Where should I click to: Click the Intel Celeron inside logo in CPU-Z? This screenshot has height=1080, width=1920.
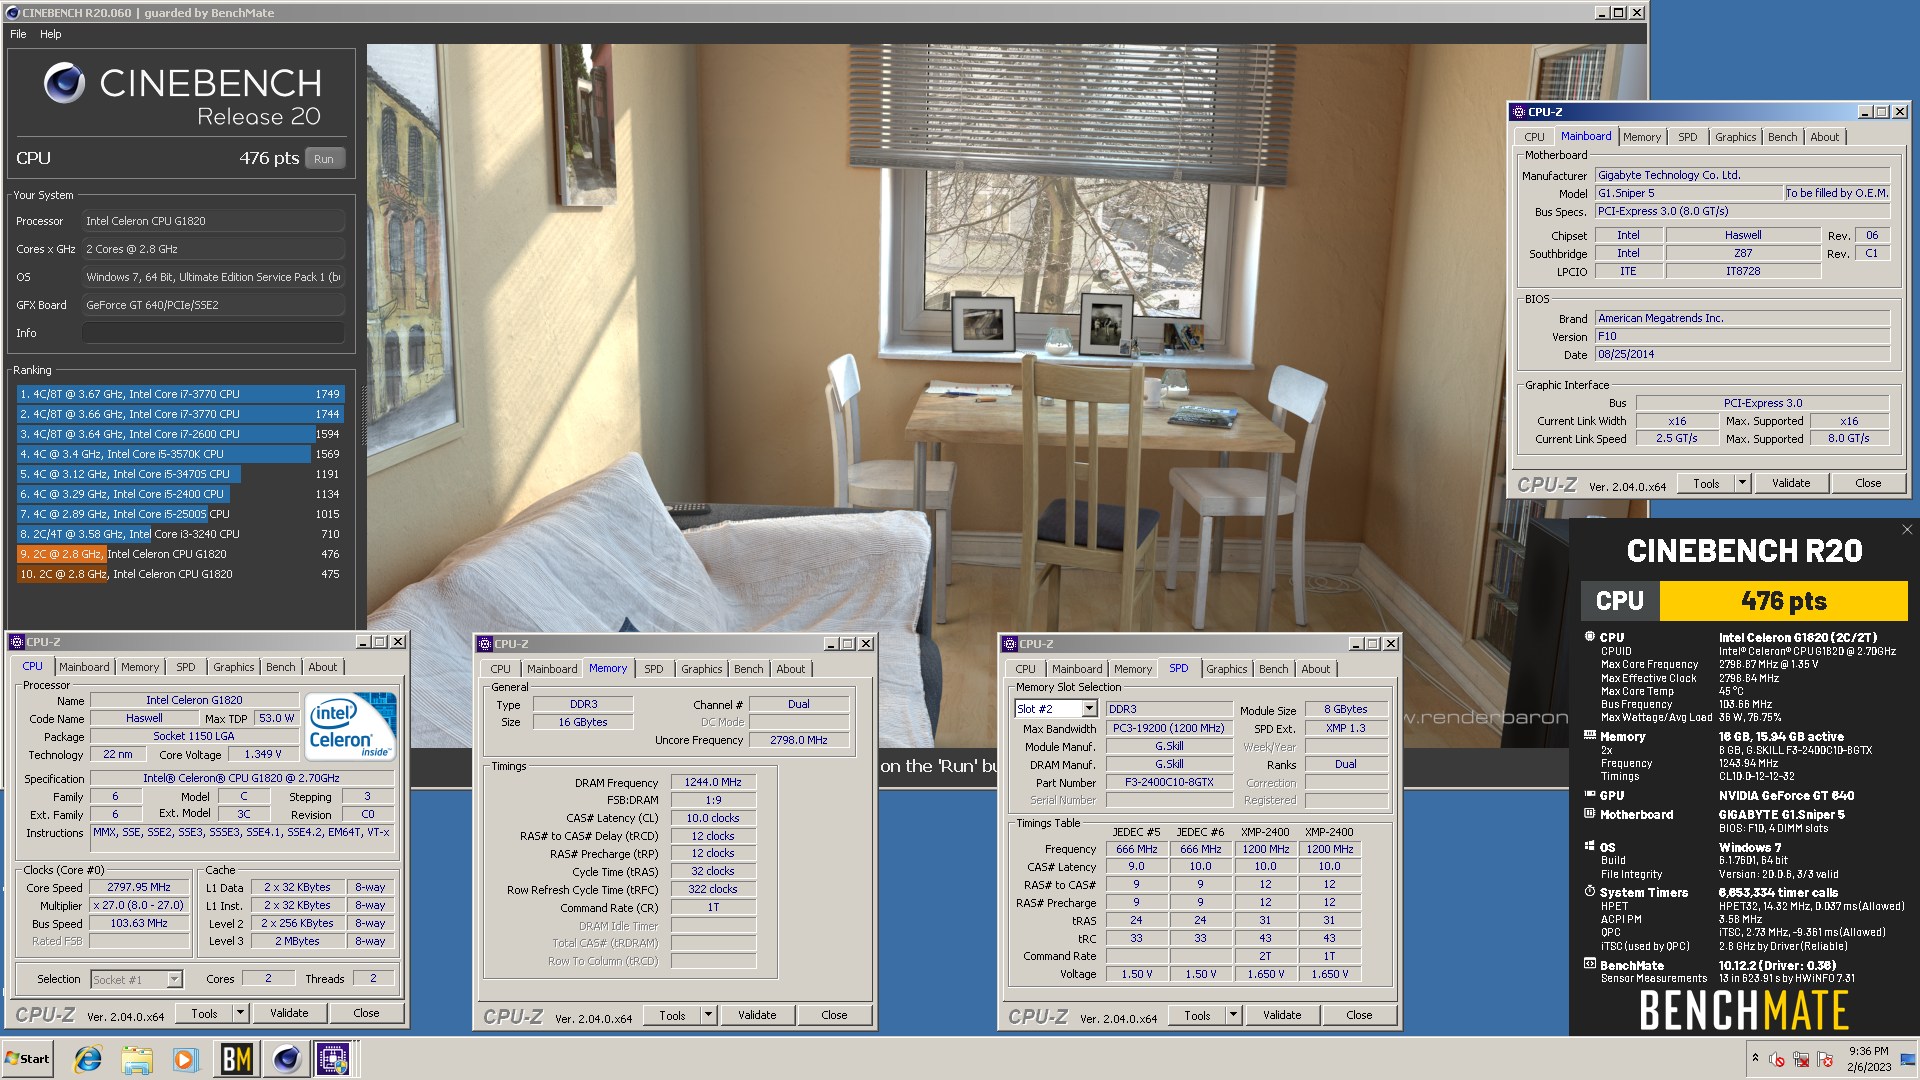click(350, 726)
